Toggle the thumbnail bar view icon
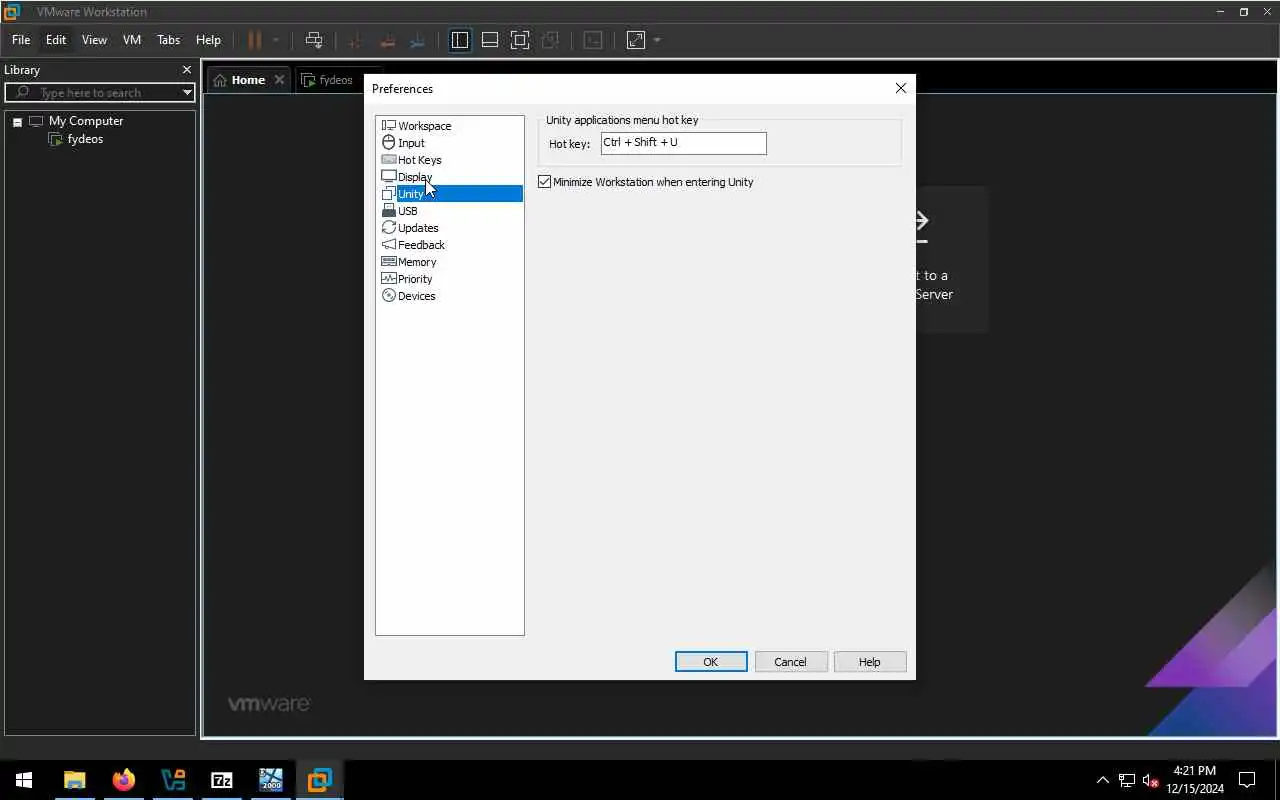The image size is (1280, 800). 490,40
